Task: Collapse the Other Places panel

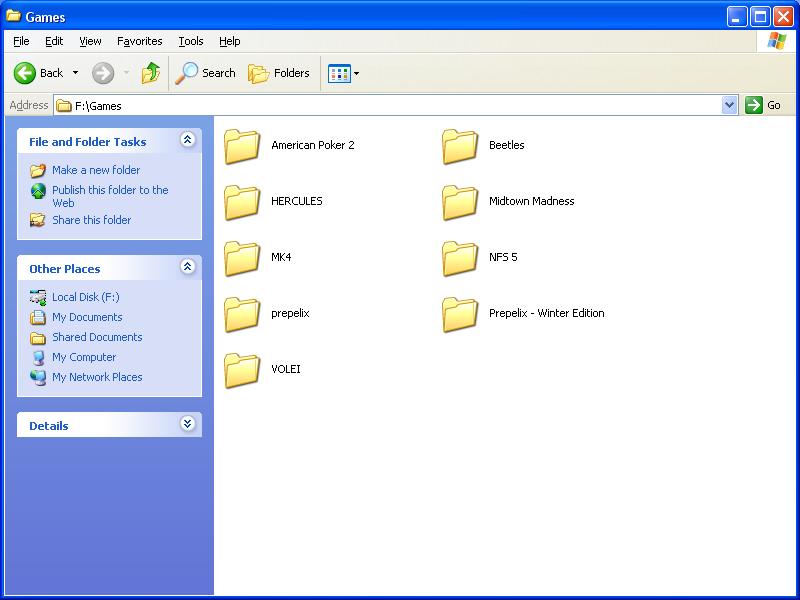Action: [188, 266]
